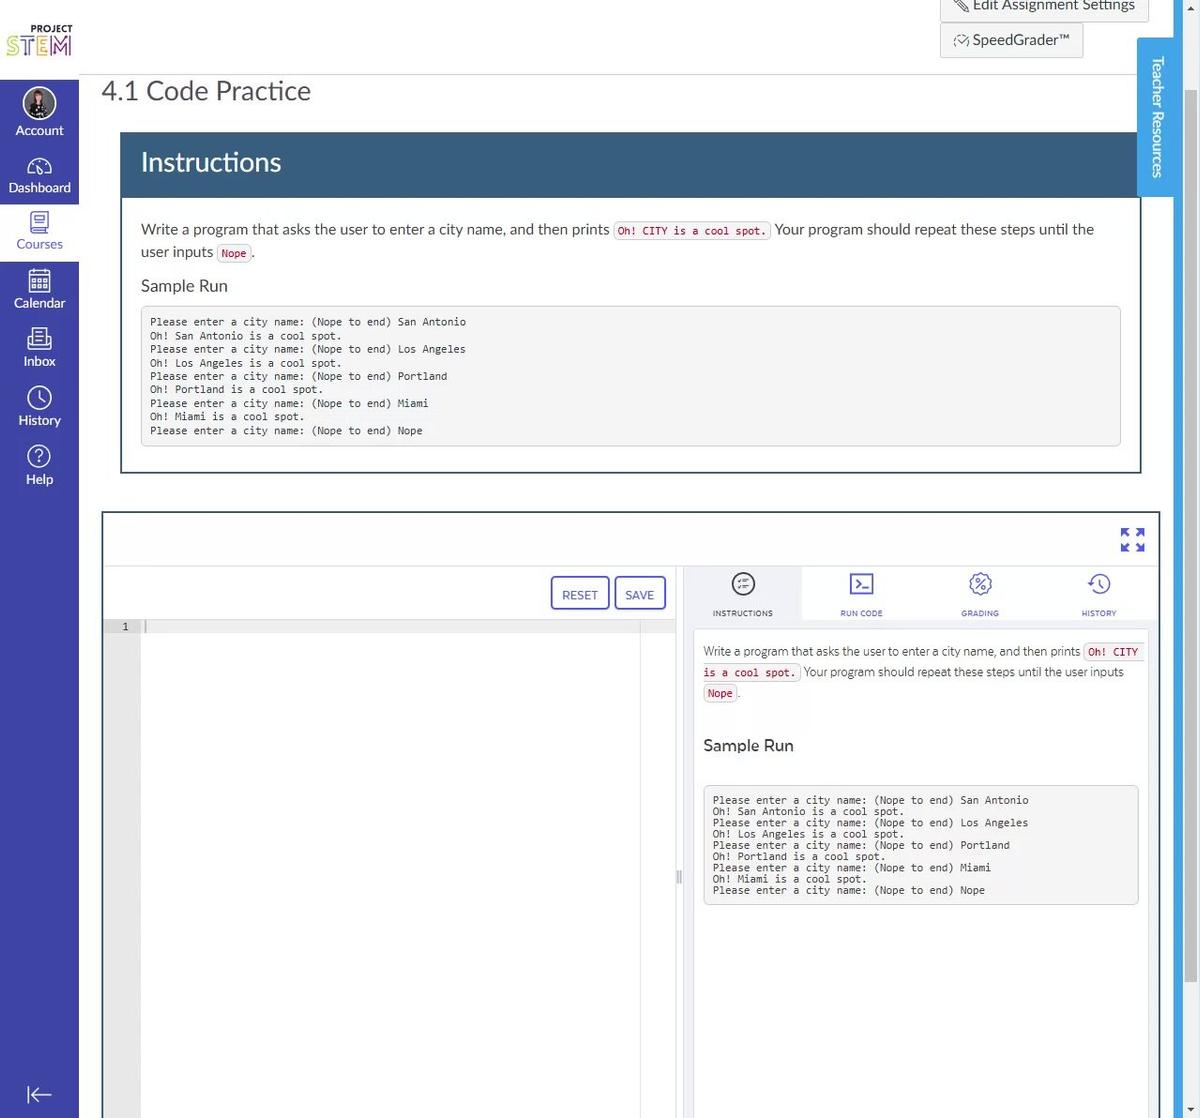Collapse the global navigation sidebar arrow

click(39, 1094)
